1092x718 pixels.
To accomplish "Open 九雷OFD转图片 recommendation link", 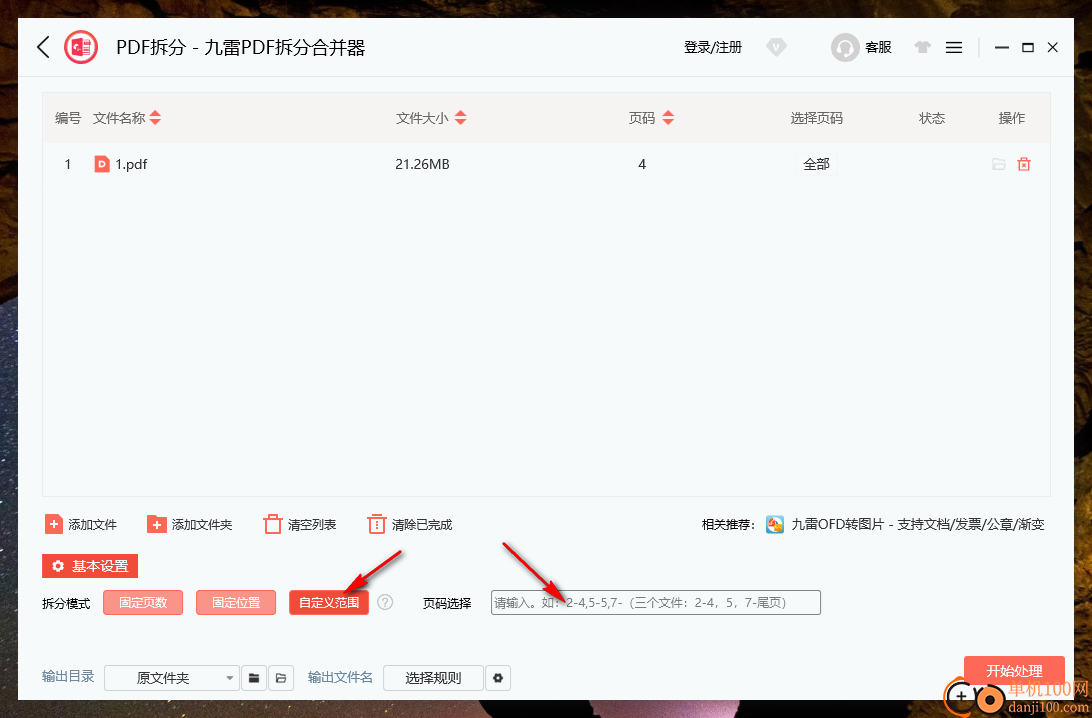I will point(905,524).
